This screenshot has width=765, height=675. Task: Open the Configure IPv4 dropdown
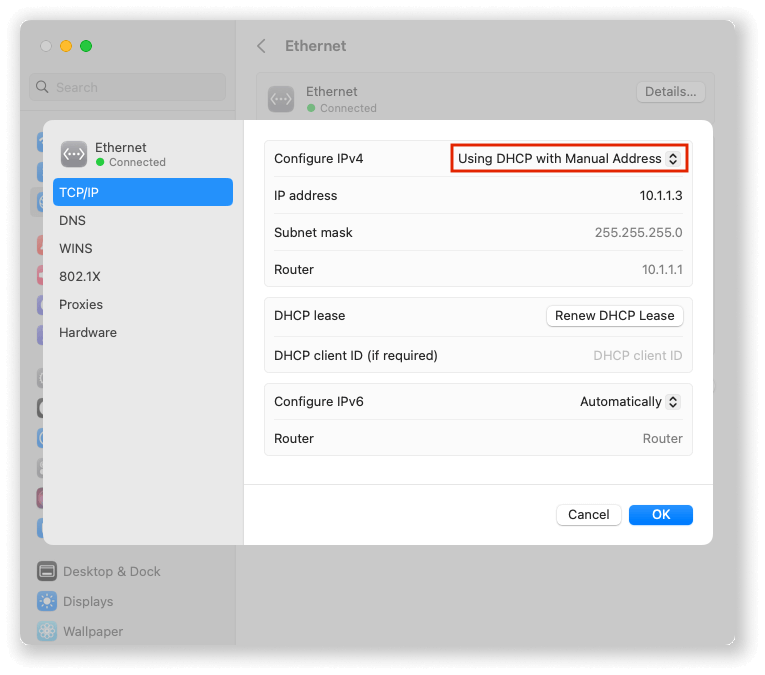569,159
